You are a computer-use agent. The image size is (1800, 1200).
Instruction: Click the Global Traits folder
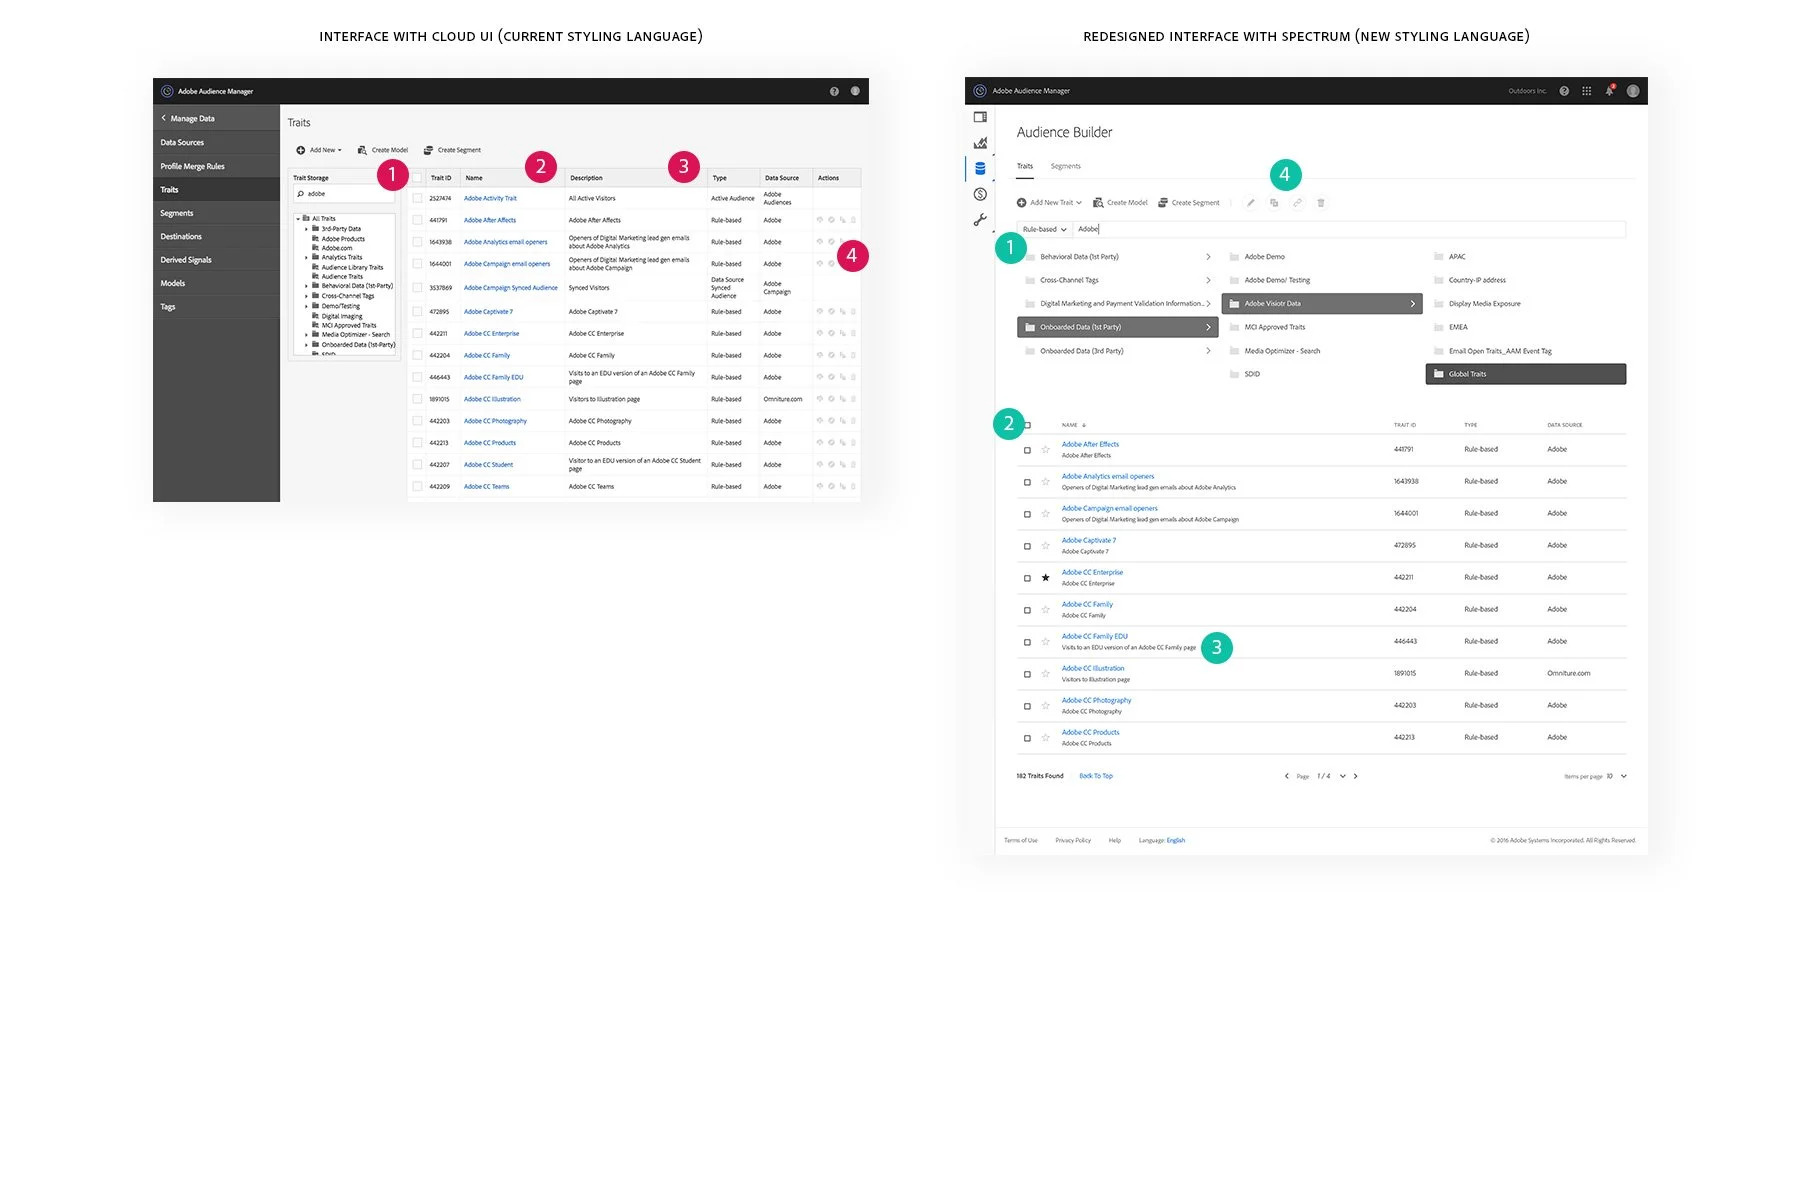tap(1526, 374)
